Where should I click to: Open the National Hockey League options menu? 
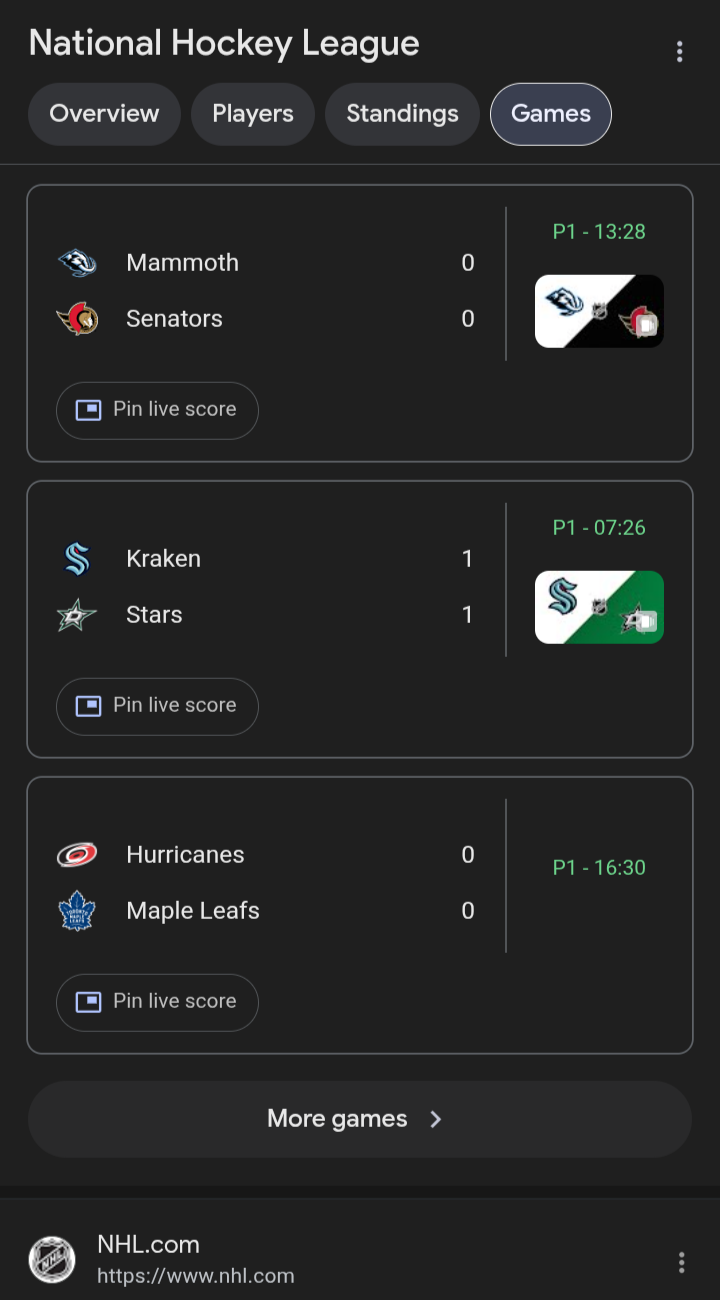click(x=680, y=51)
